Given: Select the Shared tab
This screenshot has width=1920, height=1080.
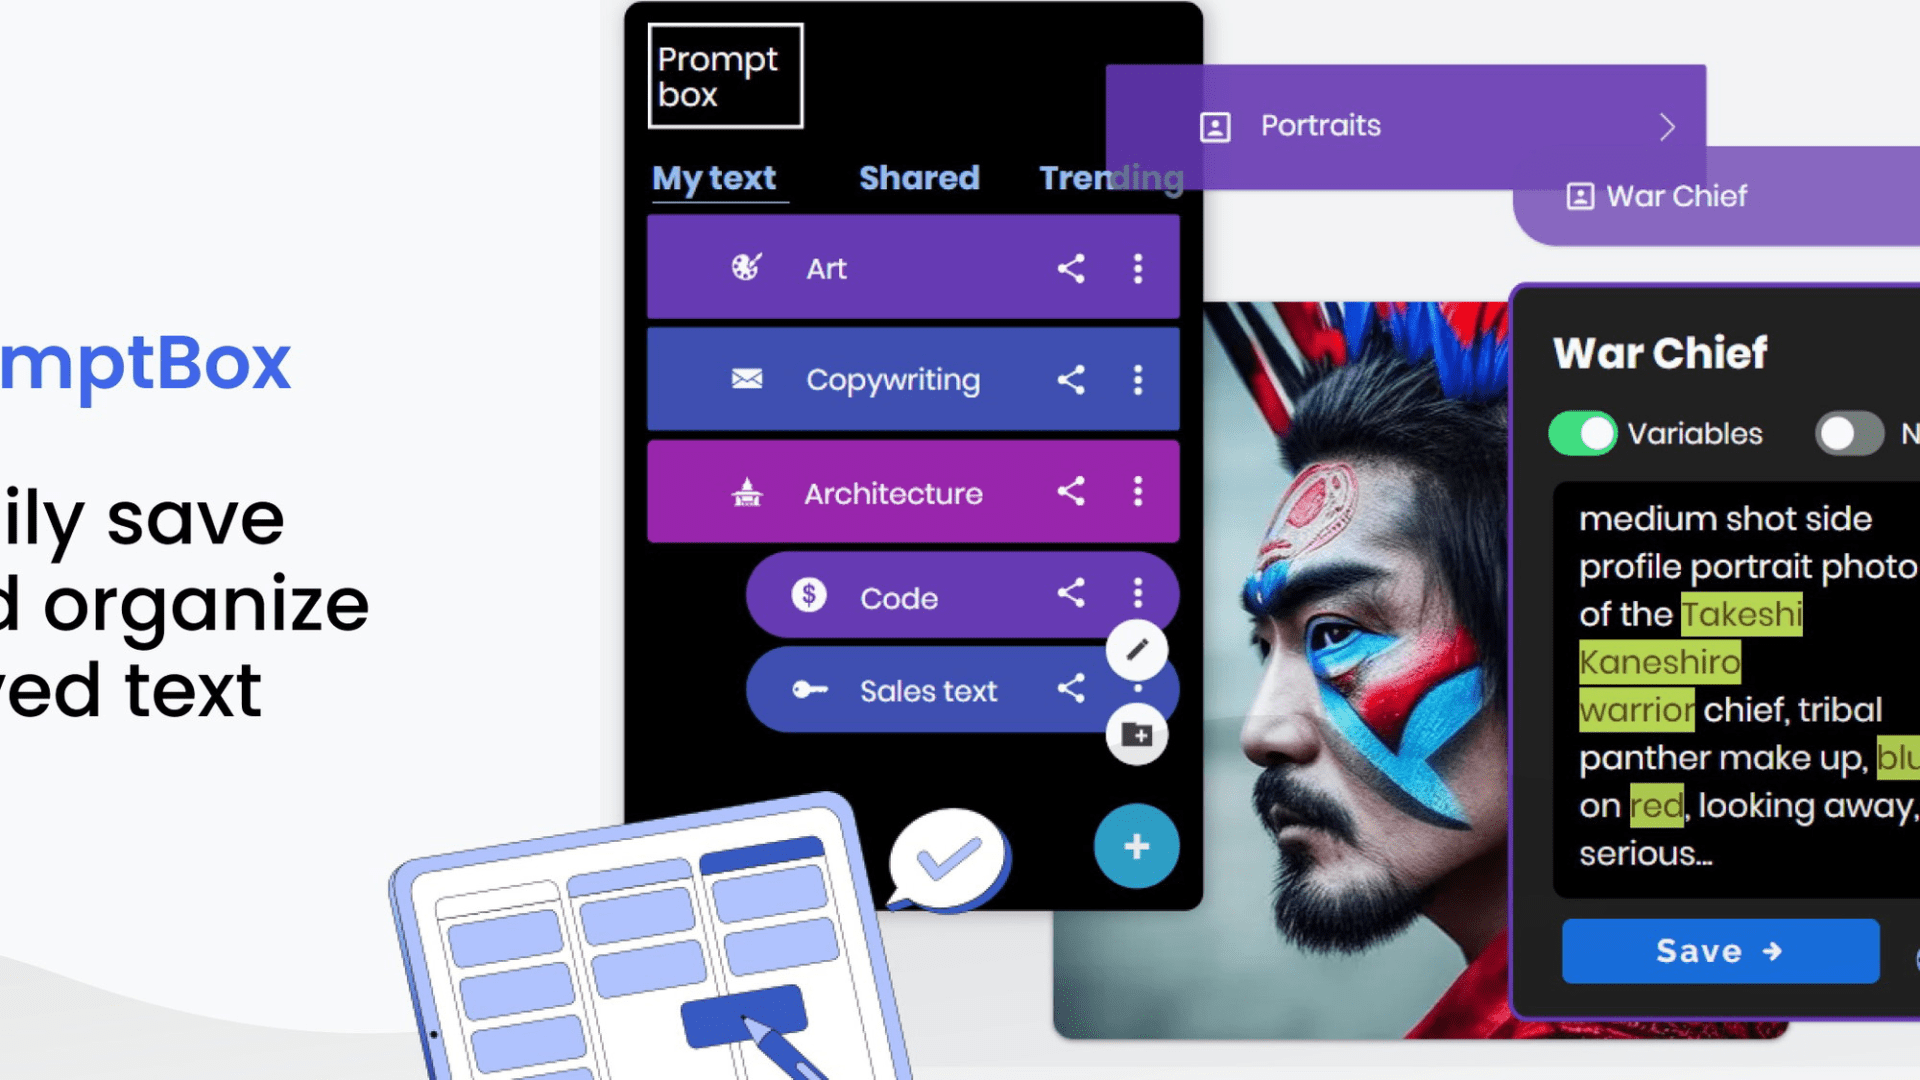Looking at the screenshot, I should (920, 177).
